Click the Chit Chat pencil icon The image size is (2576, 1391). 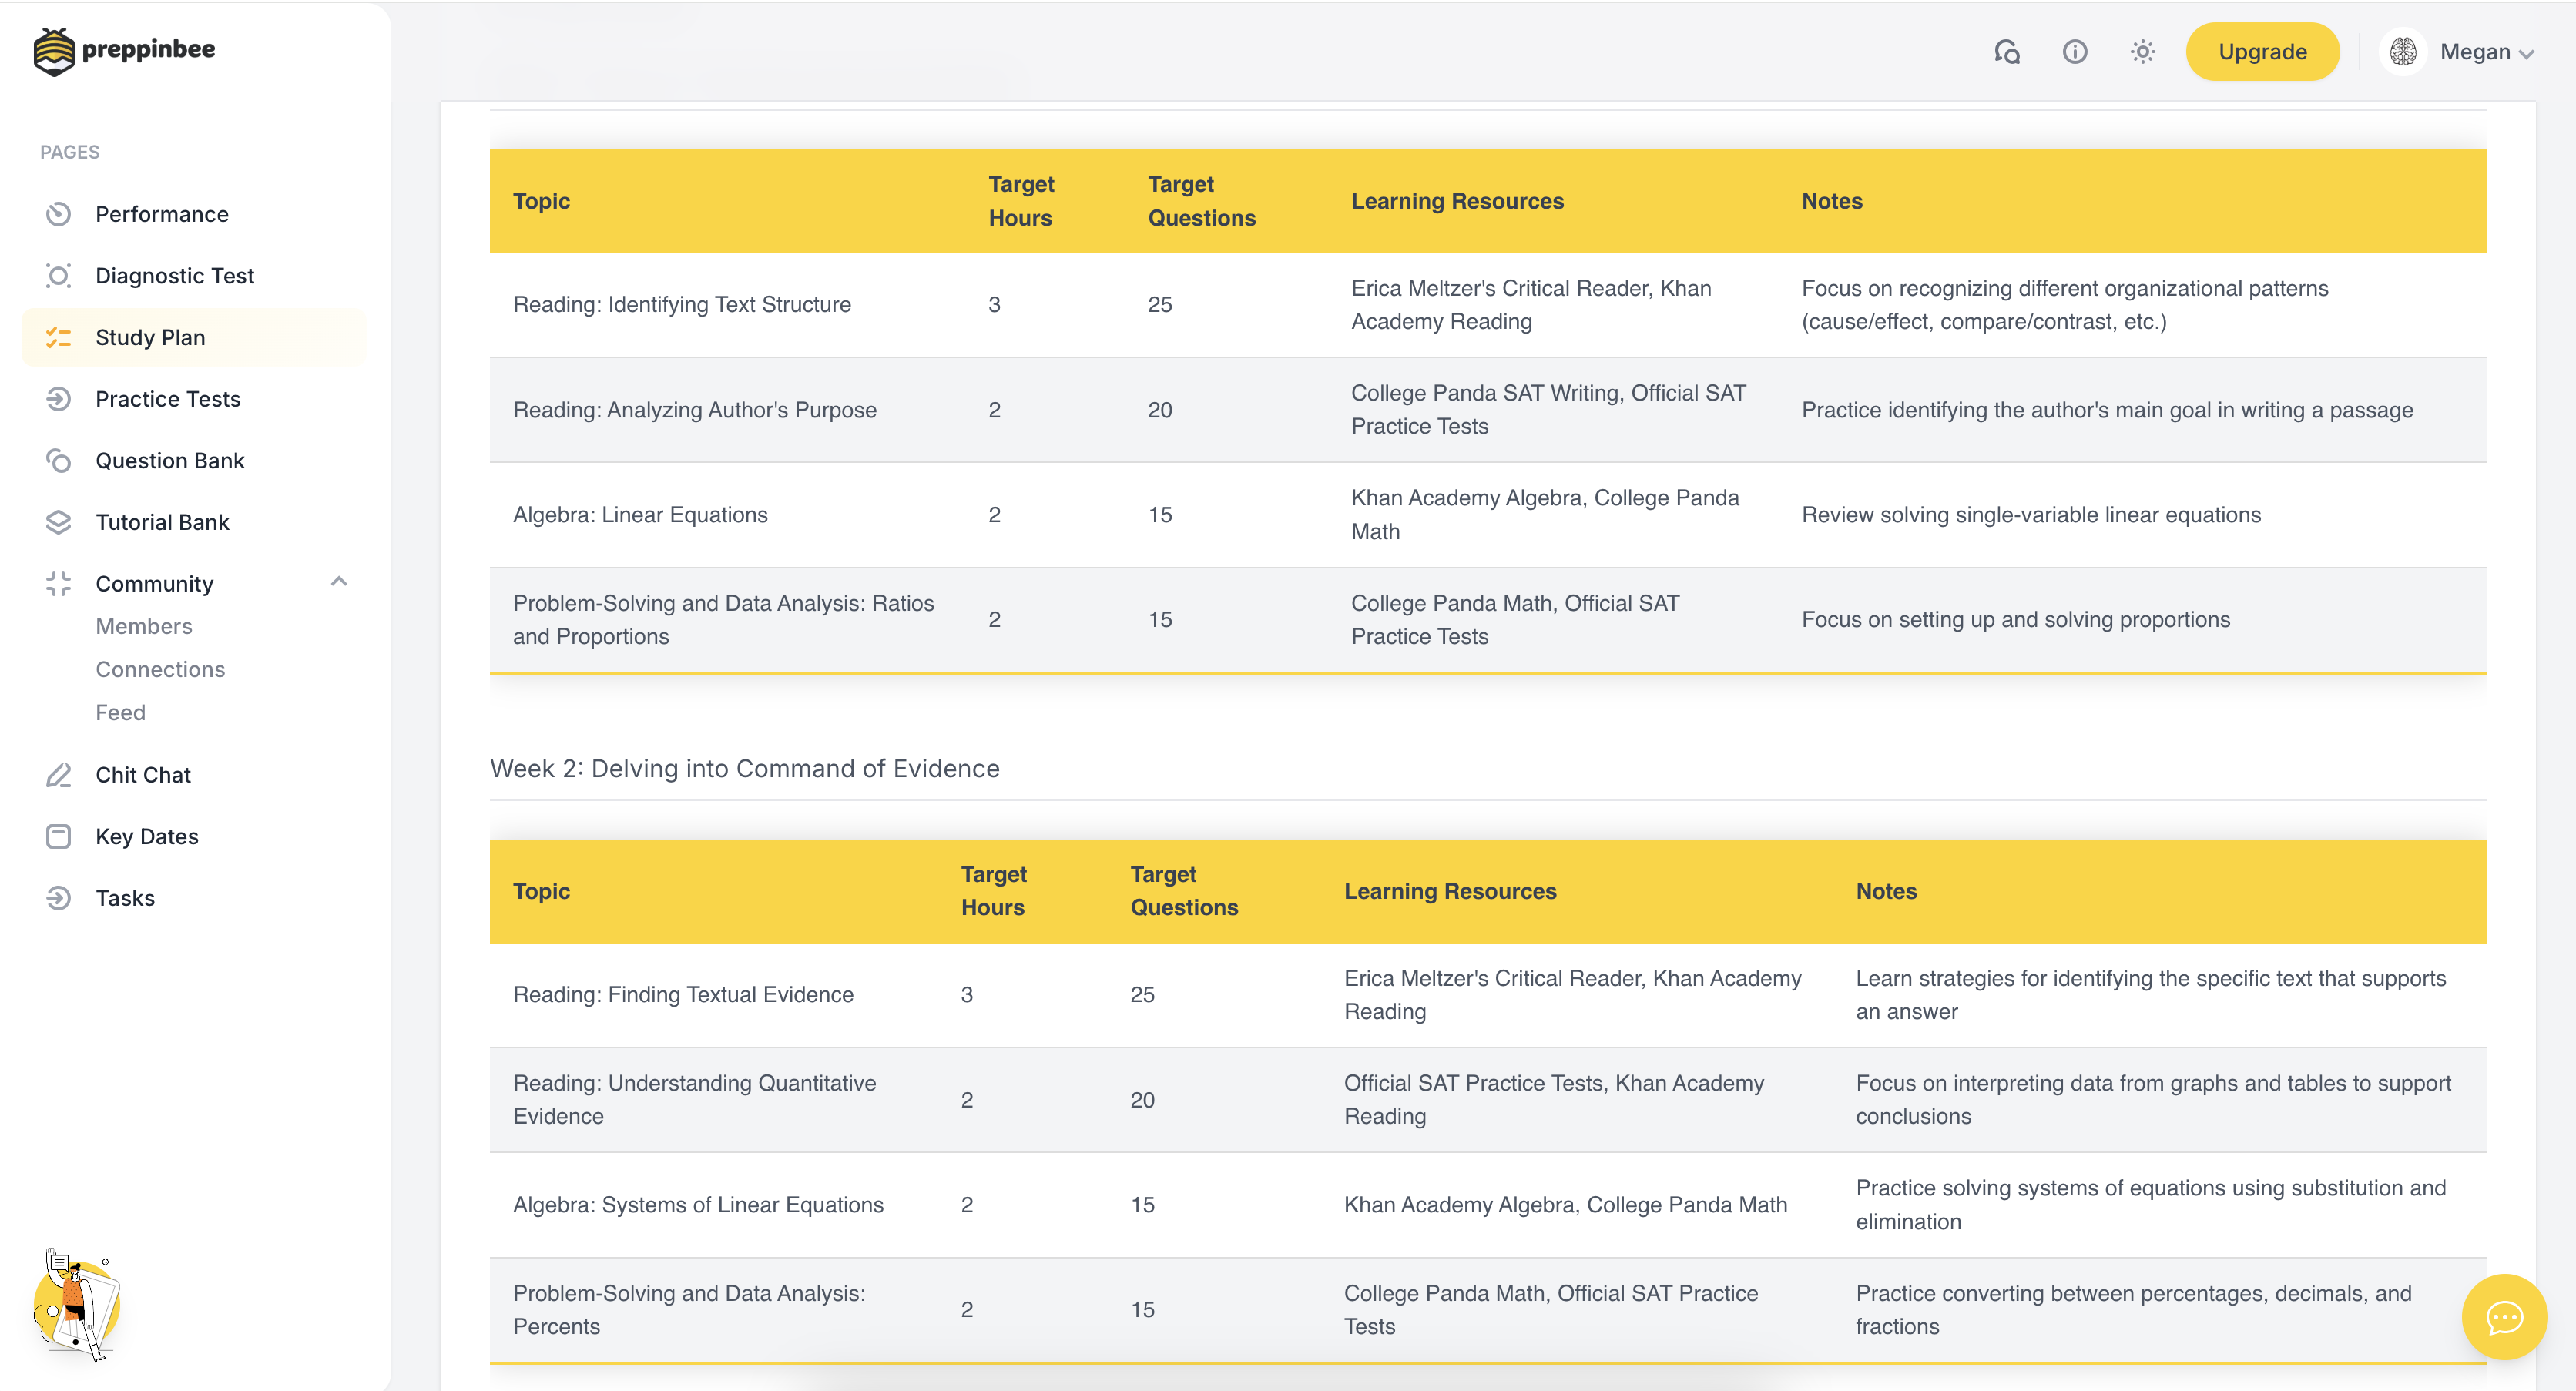[x=58, y=775]
